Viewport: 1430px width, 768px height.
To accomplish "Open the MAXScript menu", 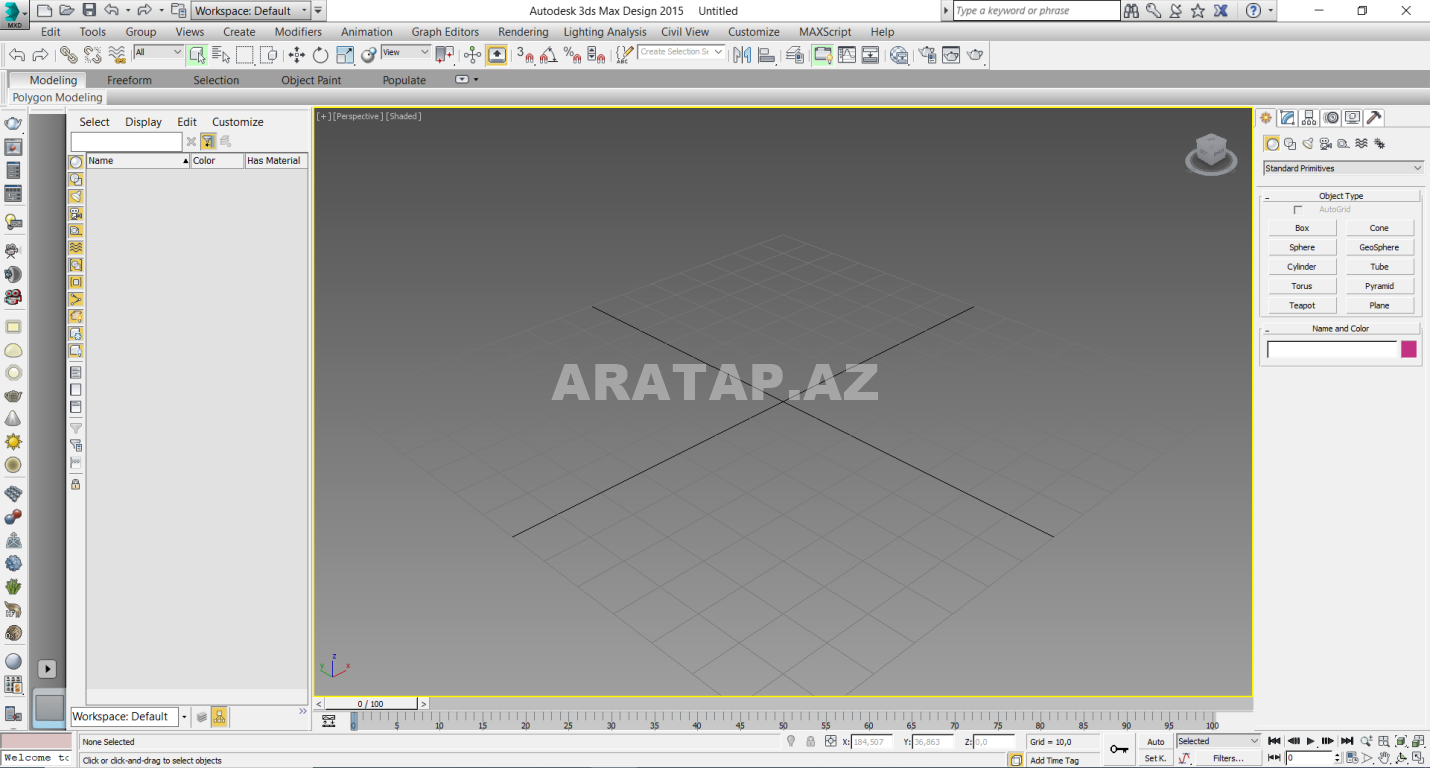I will [x=825, y=32].
